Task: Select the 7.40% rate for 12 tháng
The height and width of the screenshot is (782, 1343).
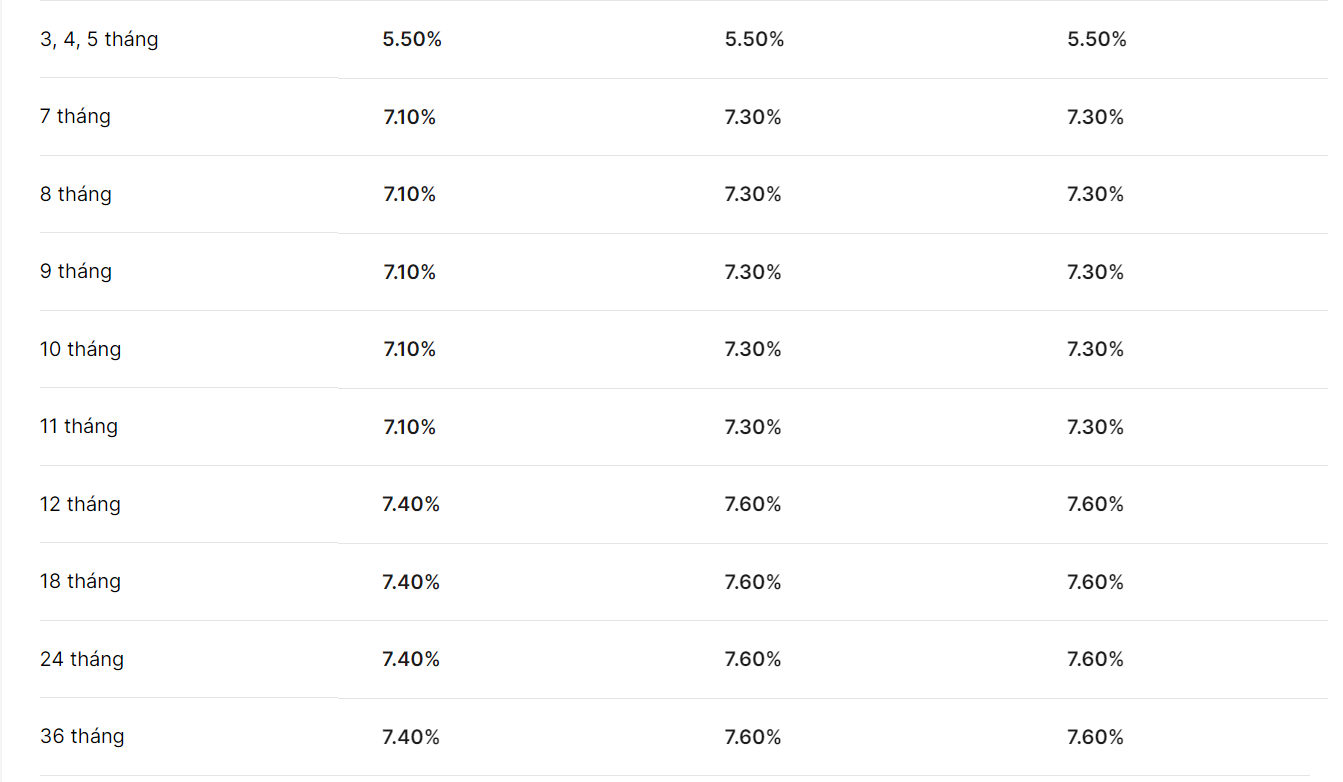Action: pyautogui.click(x=411, y=504)
